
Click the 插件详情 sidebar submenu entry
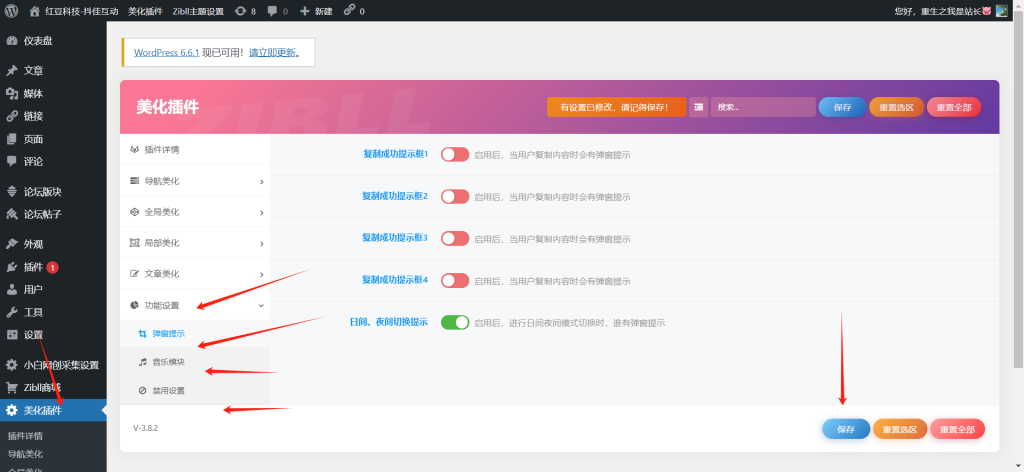(x=25, y=435)
